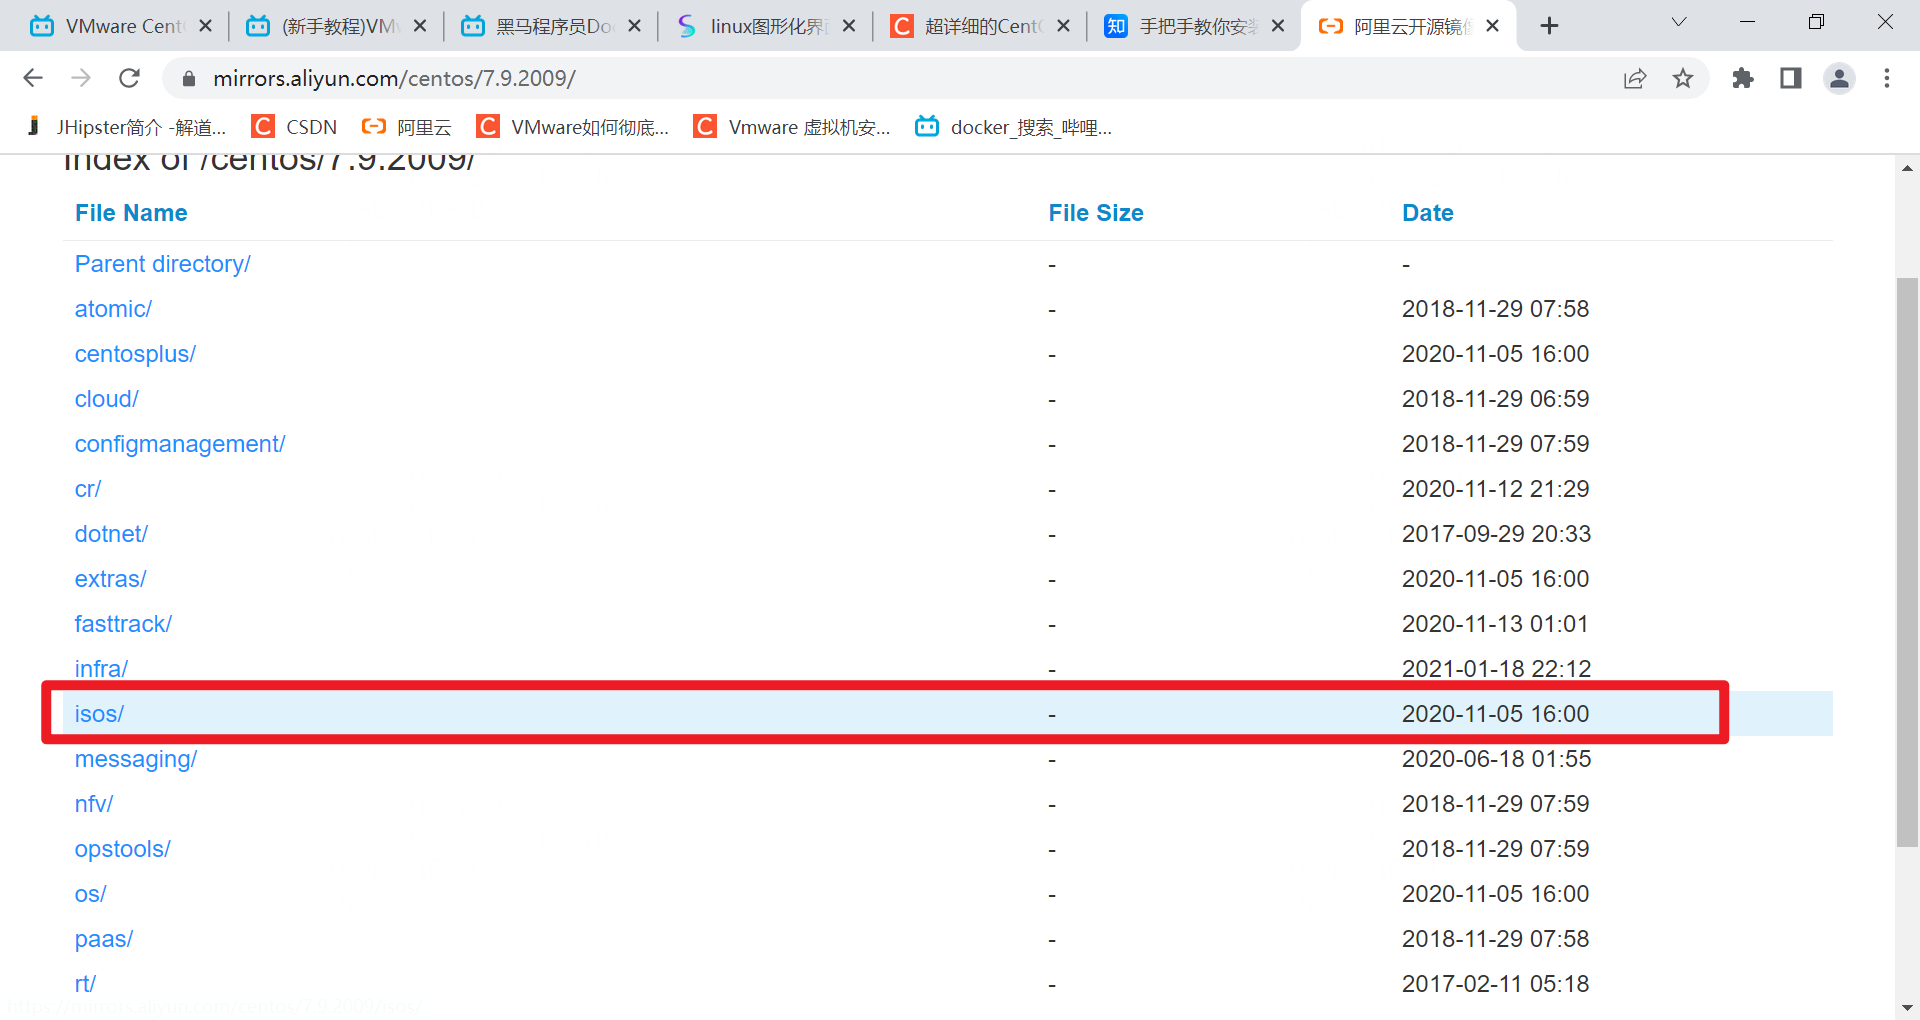Open the isos/ folder
Screen dimensions: 1920x1020
coord(99,714)
